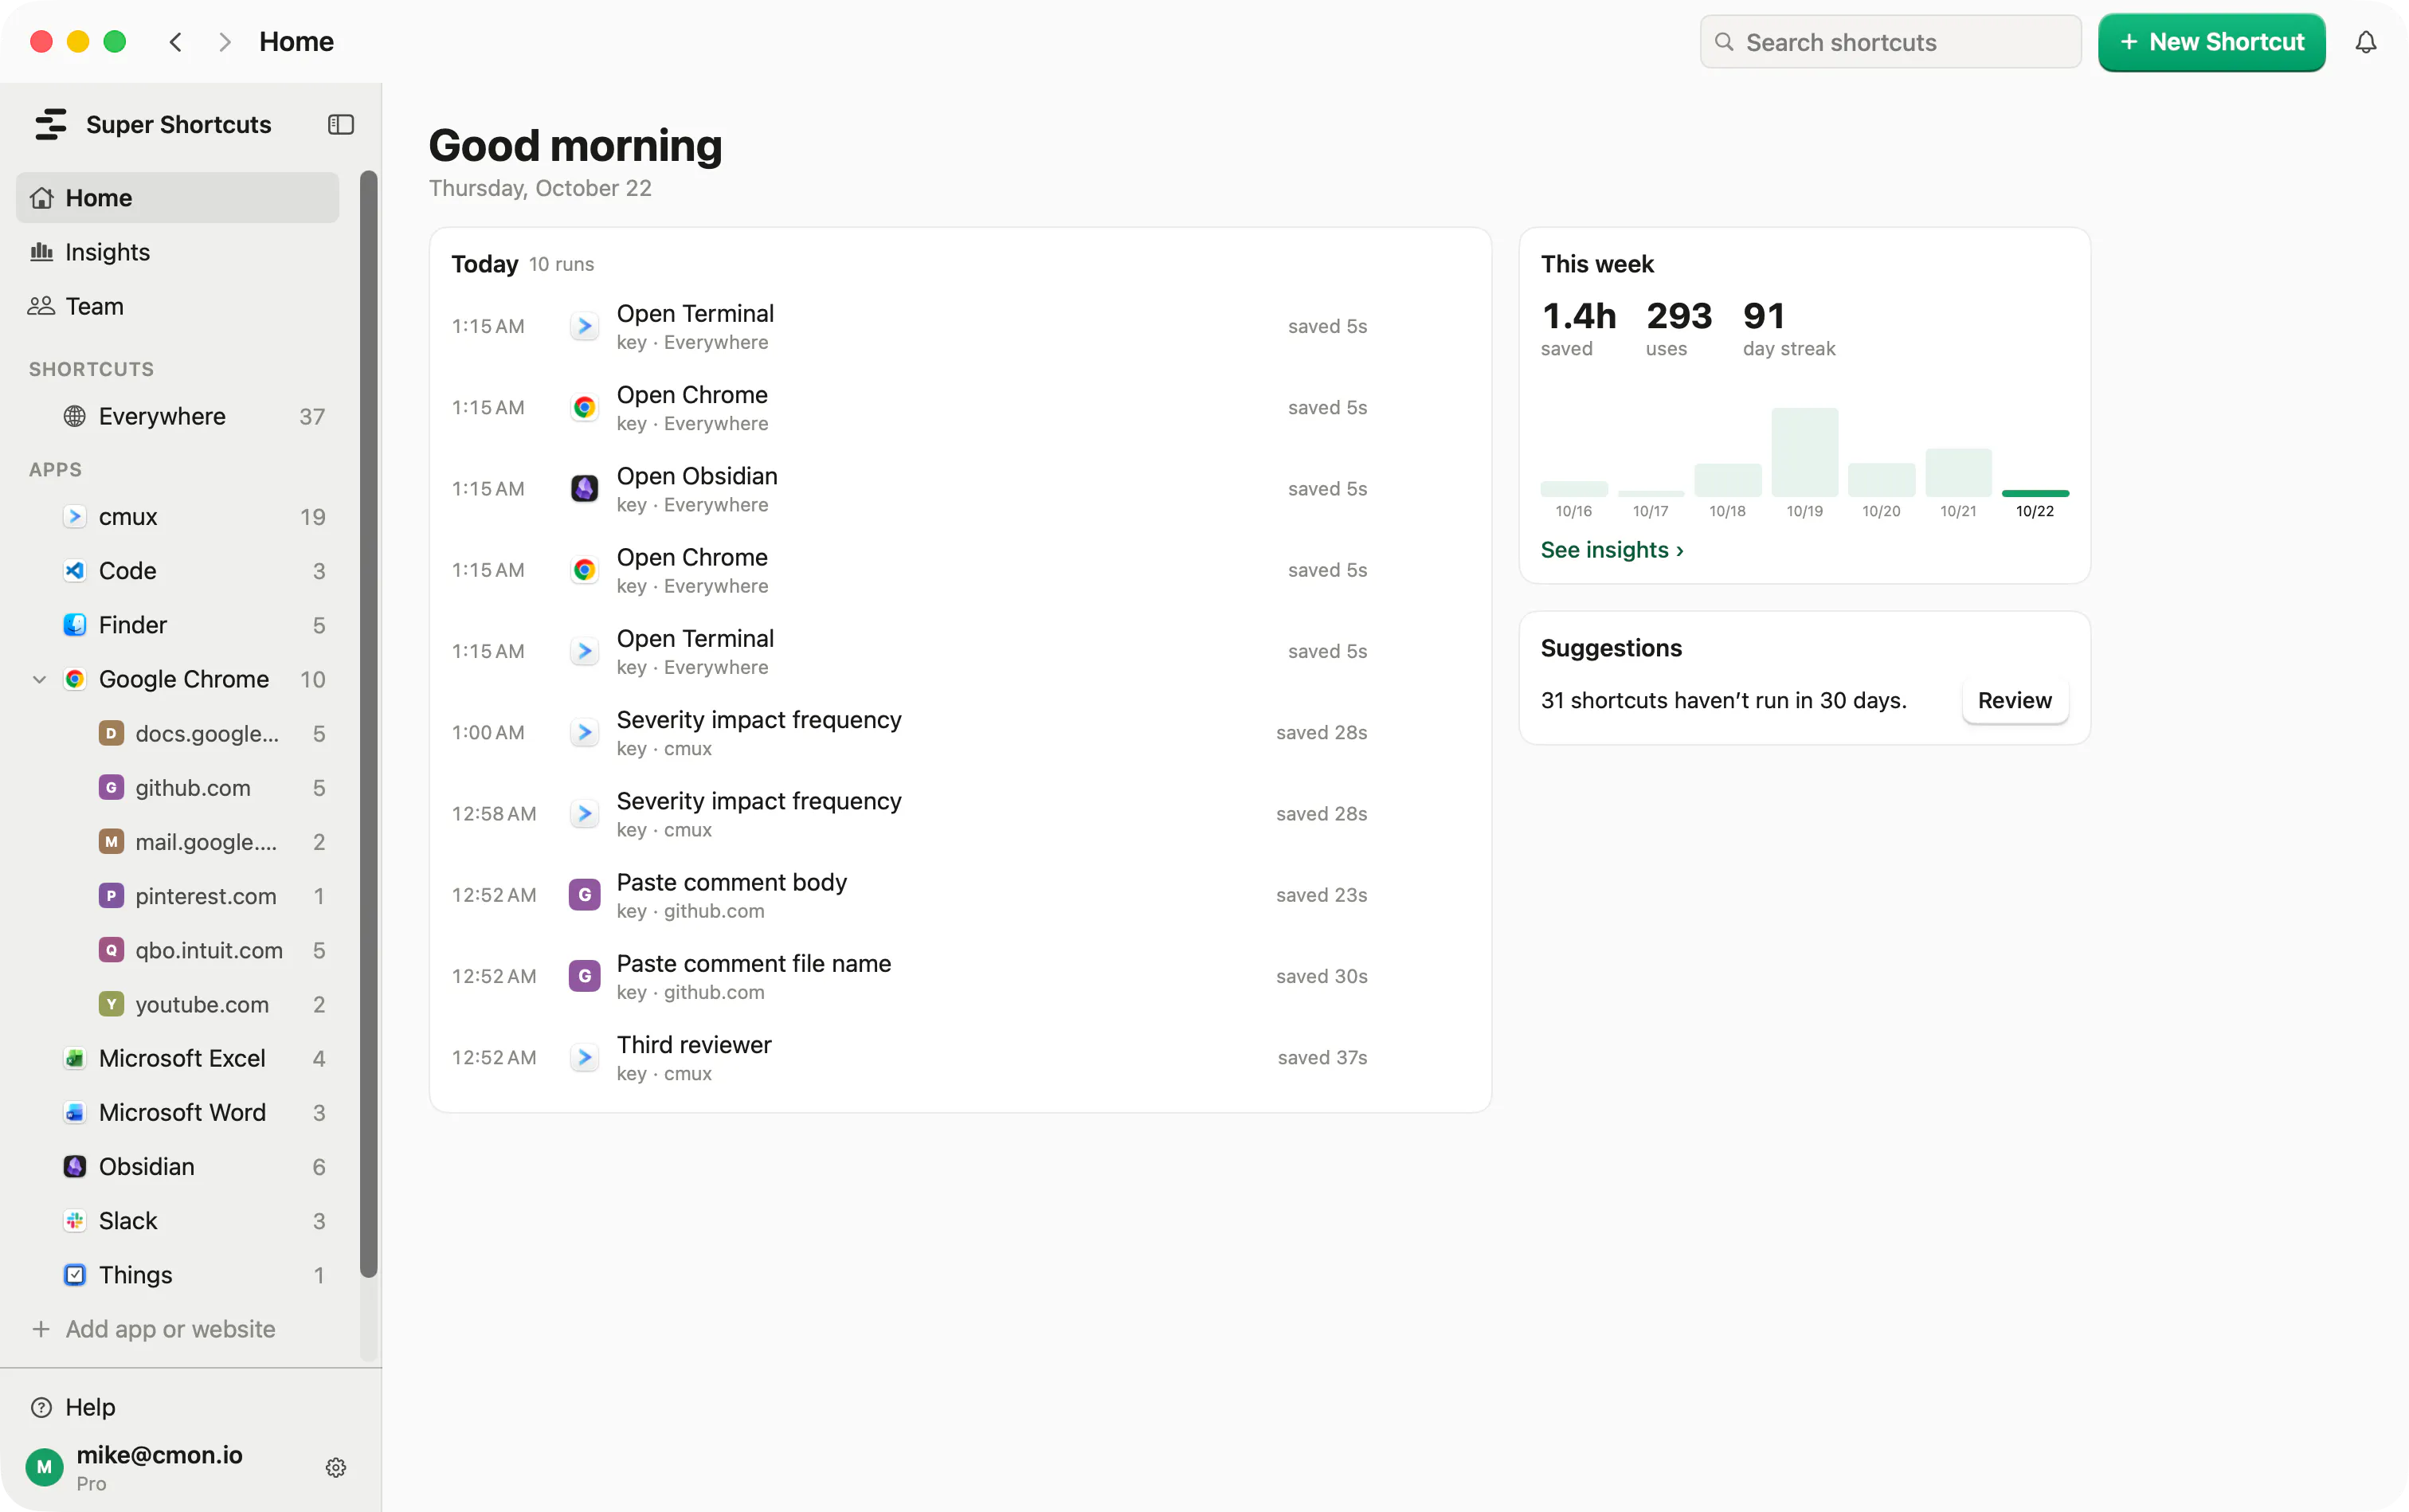Open the Paste comment file name run
Screen dimensions: 2409x1512
[960, 977]
